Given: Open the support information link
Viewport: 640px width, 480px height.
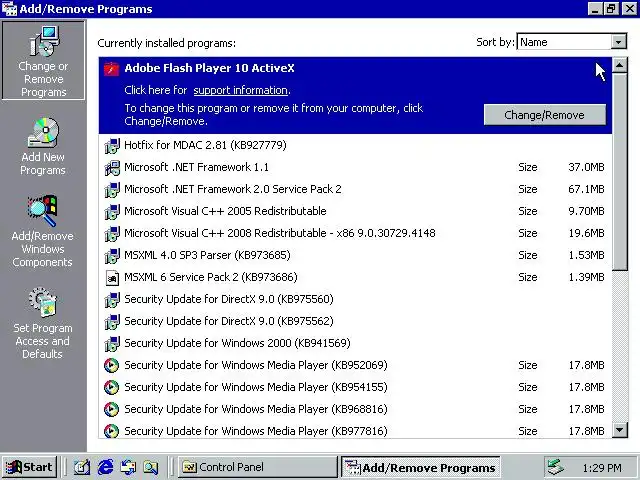Looking at the screenshot, I should click(240, 90).
